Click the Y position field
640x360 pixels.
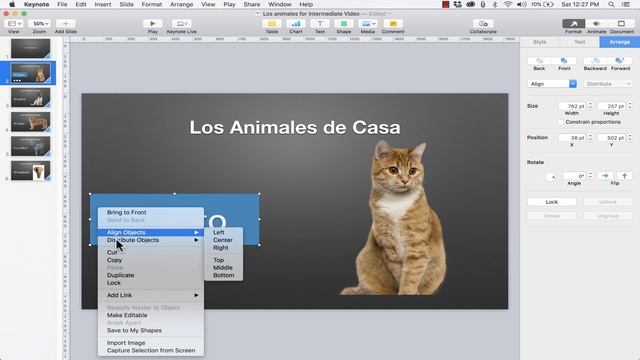pos(612,138)
